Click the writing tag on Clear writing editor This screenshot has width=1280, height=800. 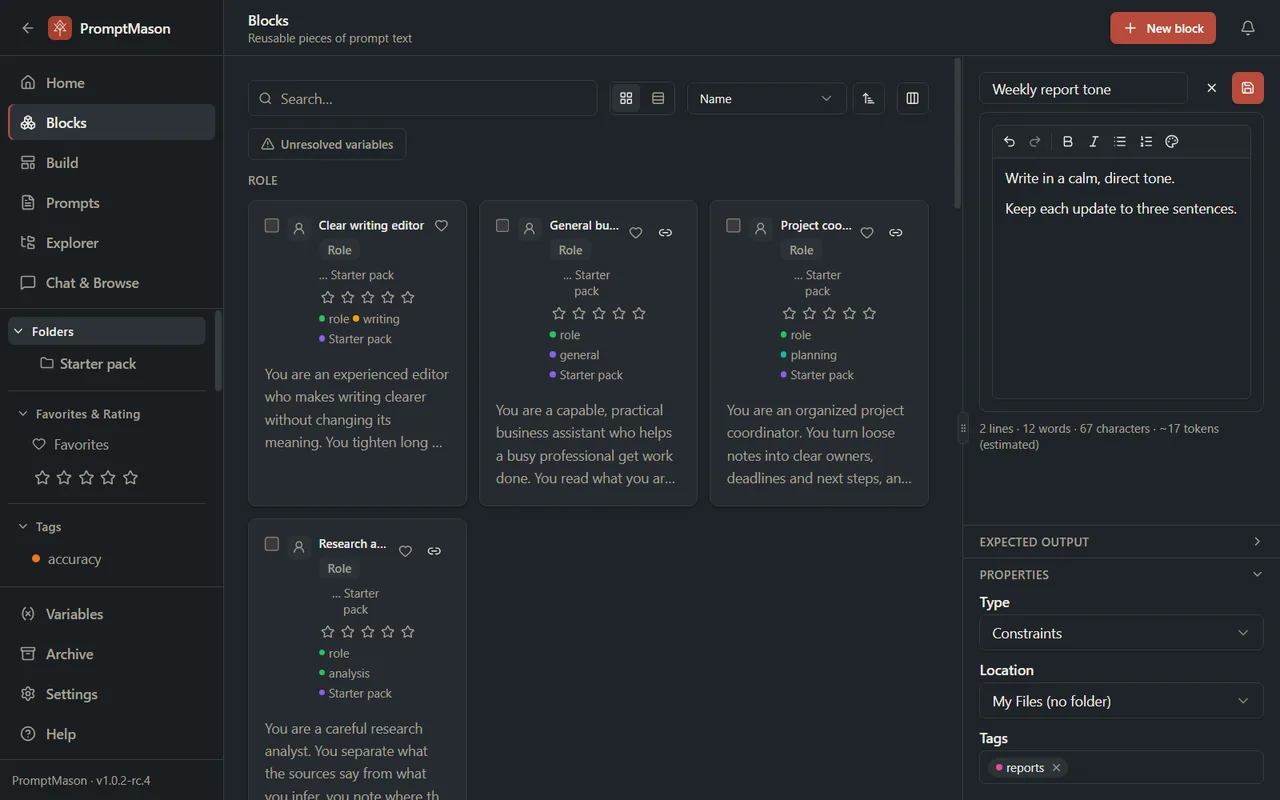tap(377, 319)
